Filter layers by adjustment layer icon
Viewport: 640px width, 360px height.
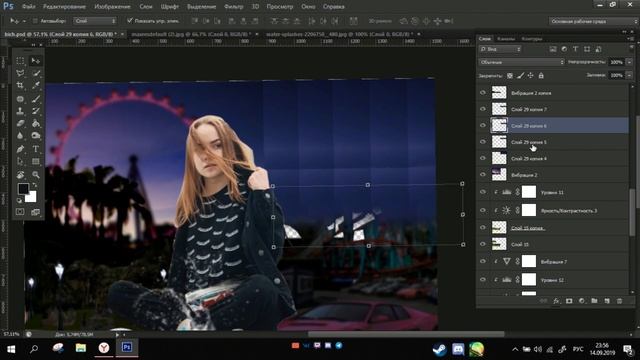564,49
